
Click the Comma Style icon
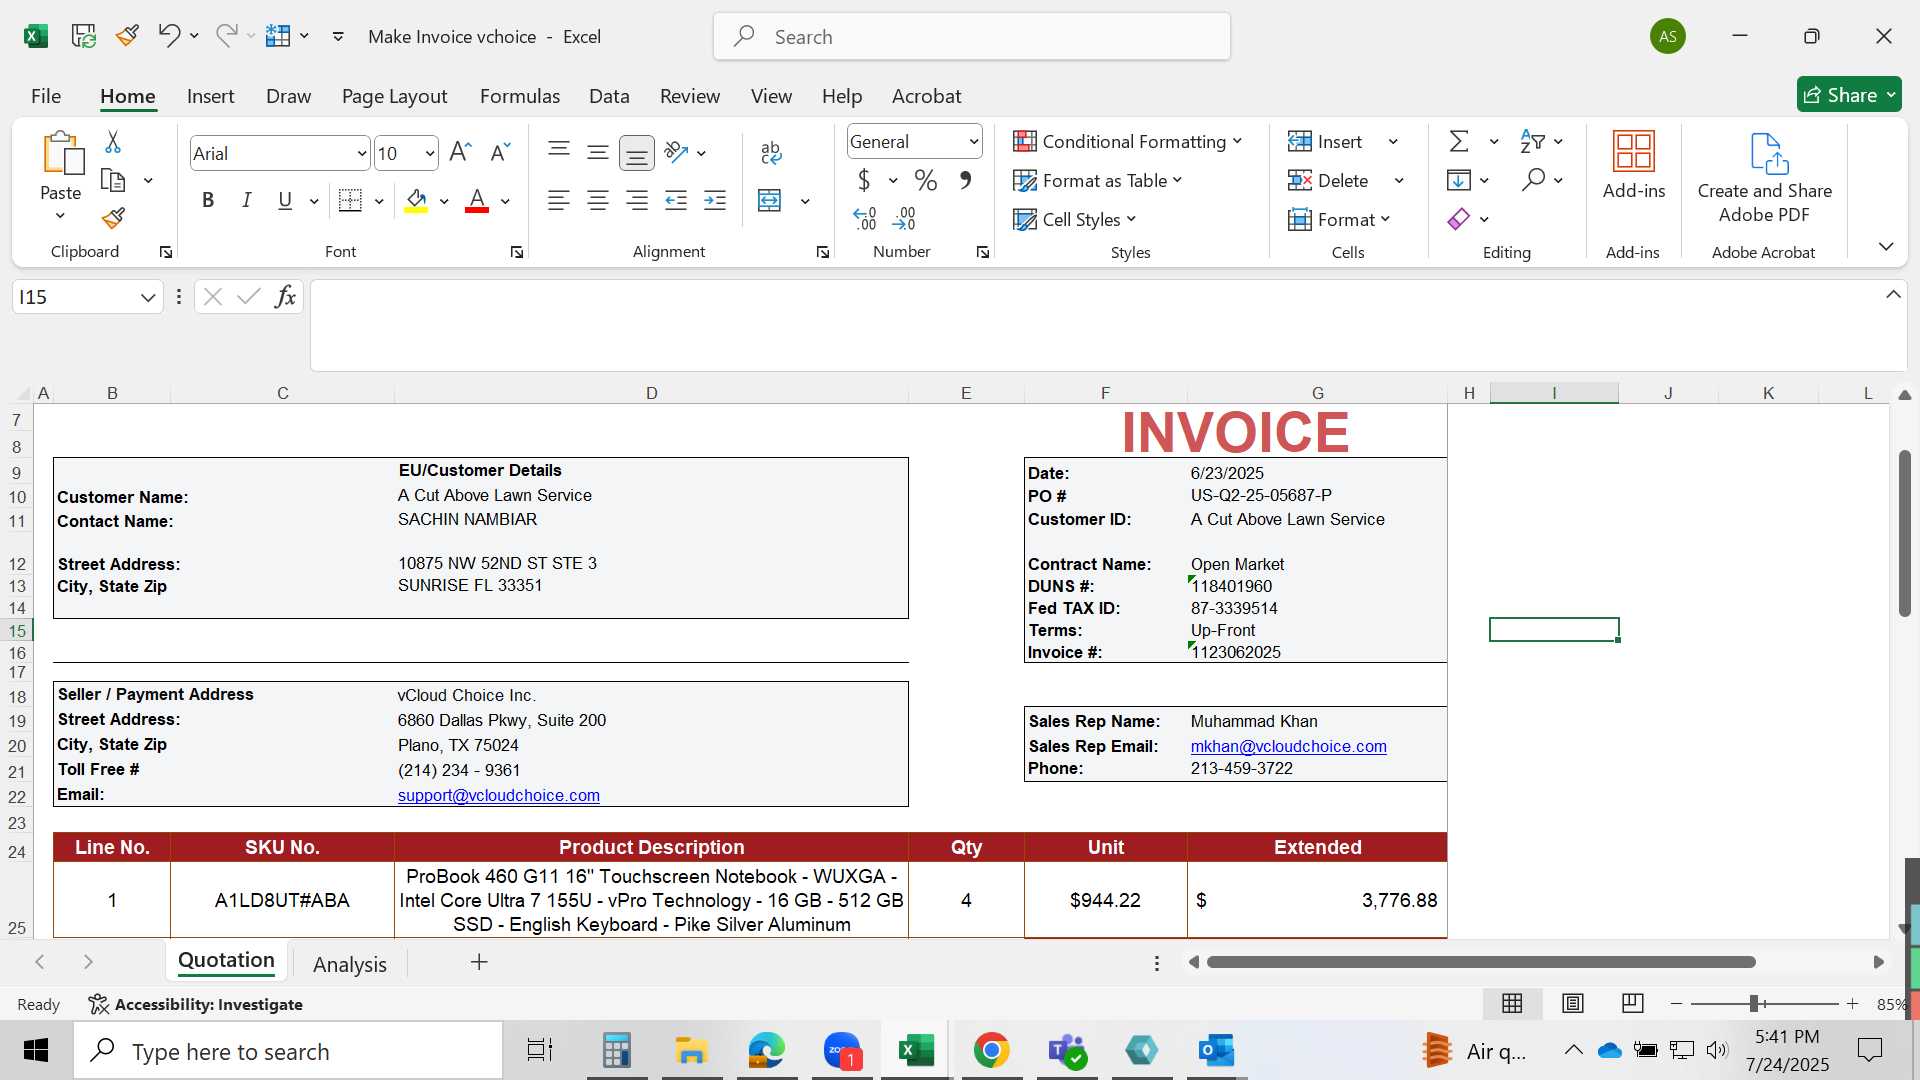(965, 180)
